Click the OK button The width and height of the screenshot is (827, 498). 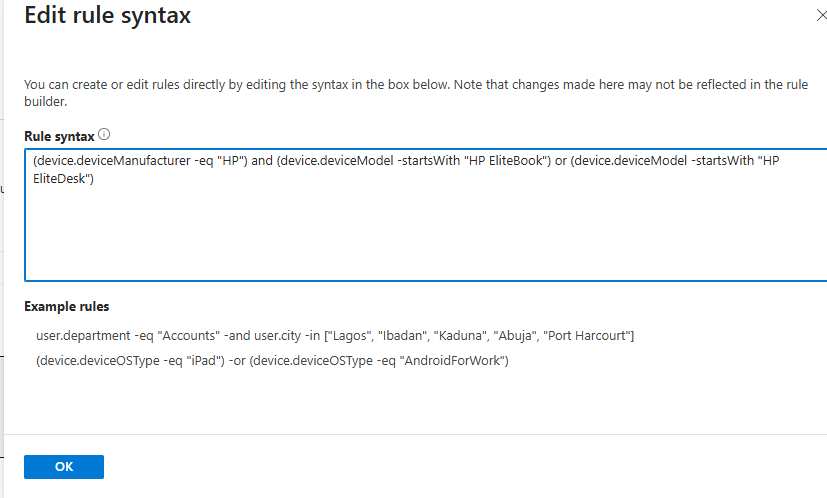64,466
